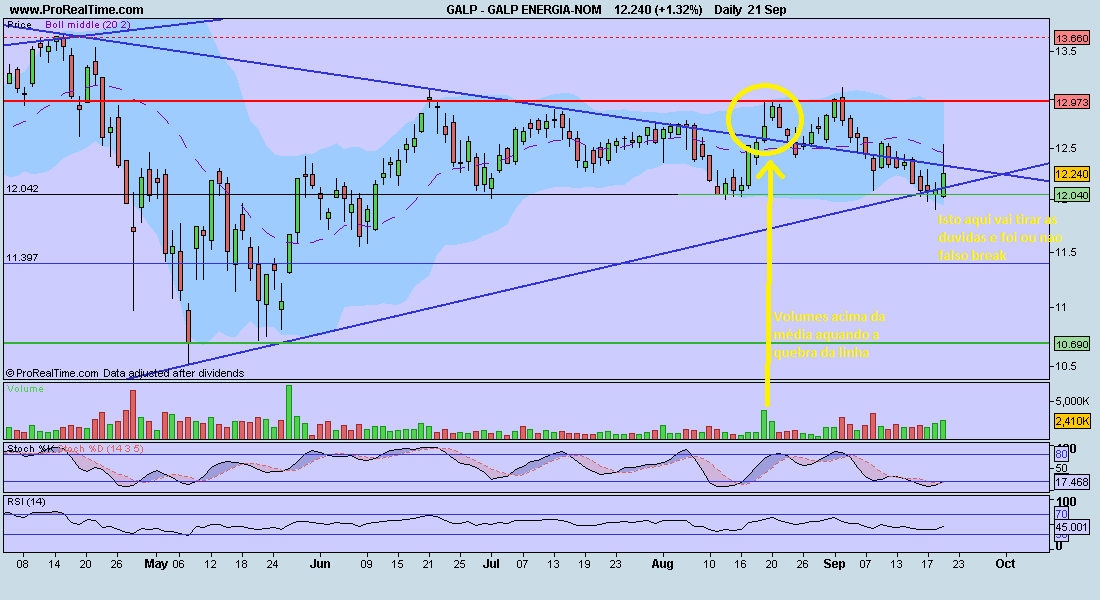
Task: Click the "Oct" month label on date axis
Action: (1005, 564)
